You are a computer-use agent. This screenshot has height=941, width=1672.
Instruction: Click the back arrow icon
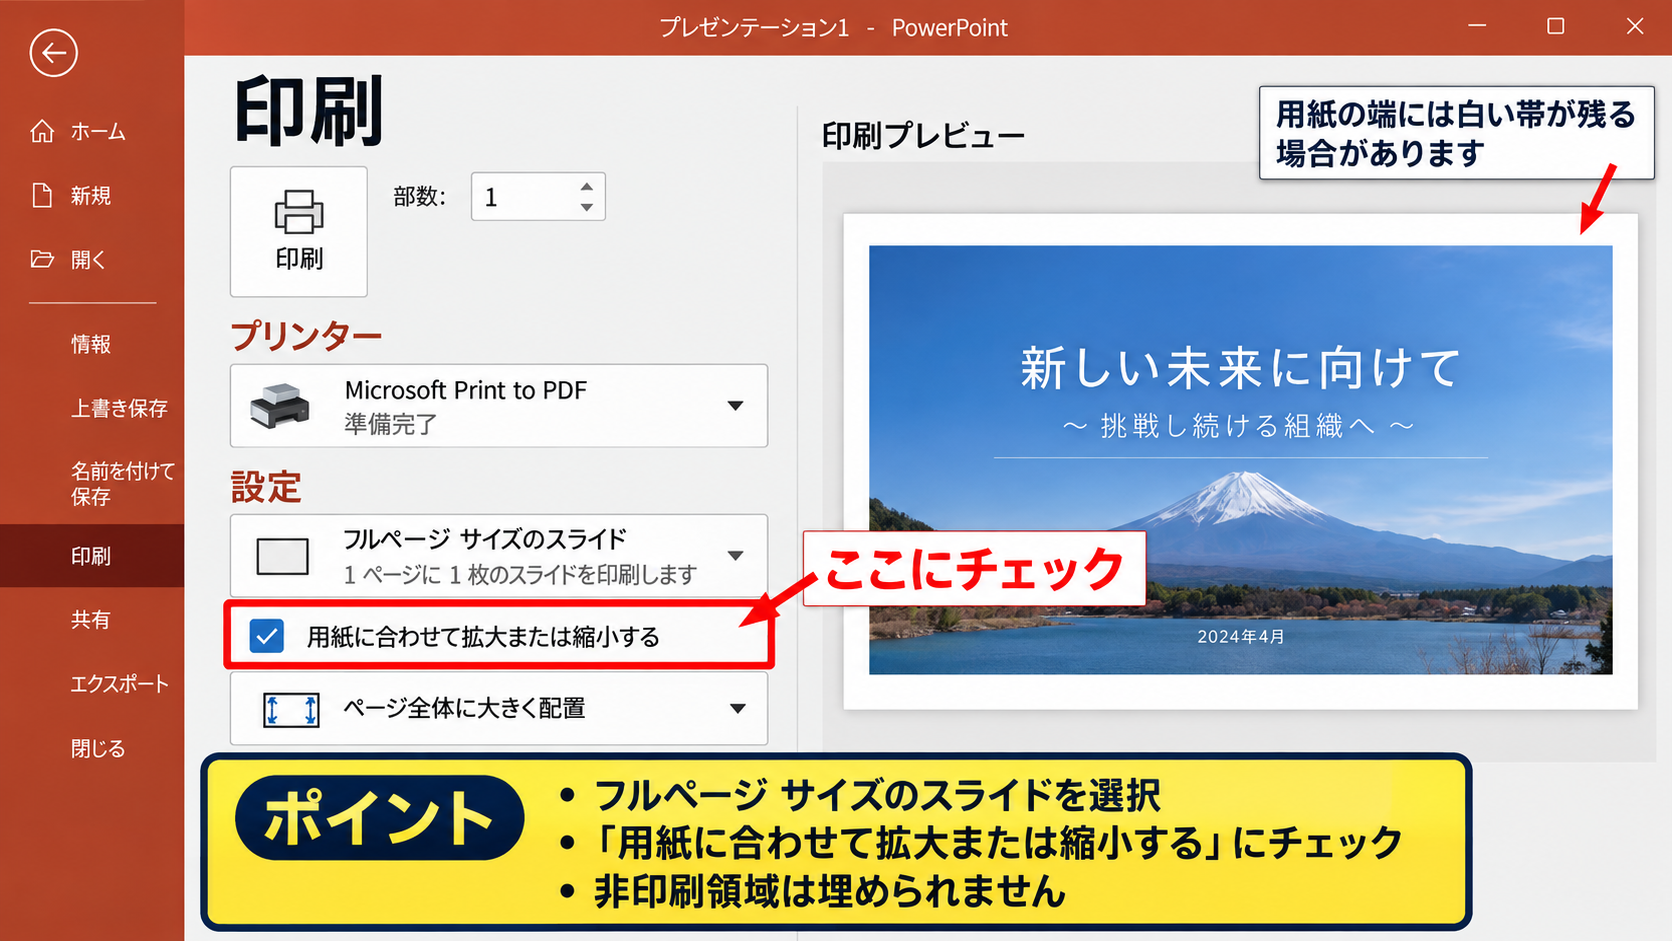(x=53, y=53)
